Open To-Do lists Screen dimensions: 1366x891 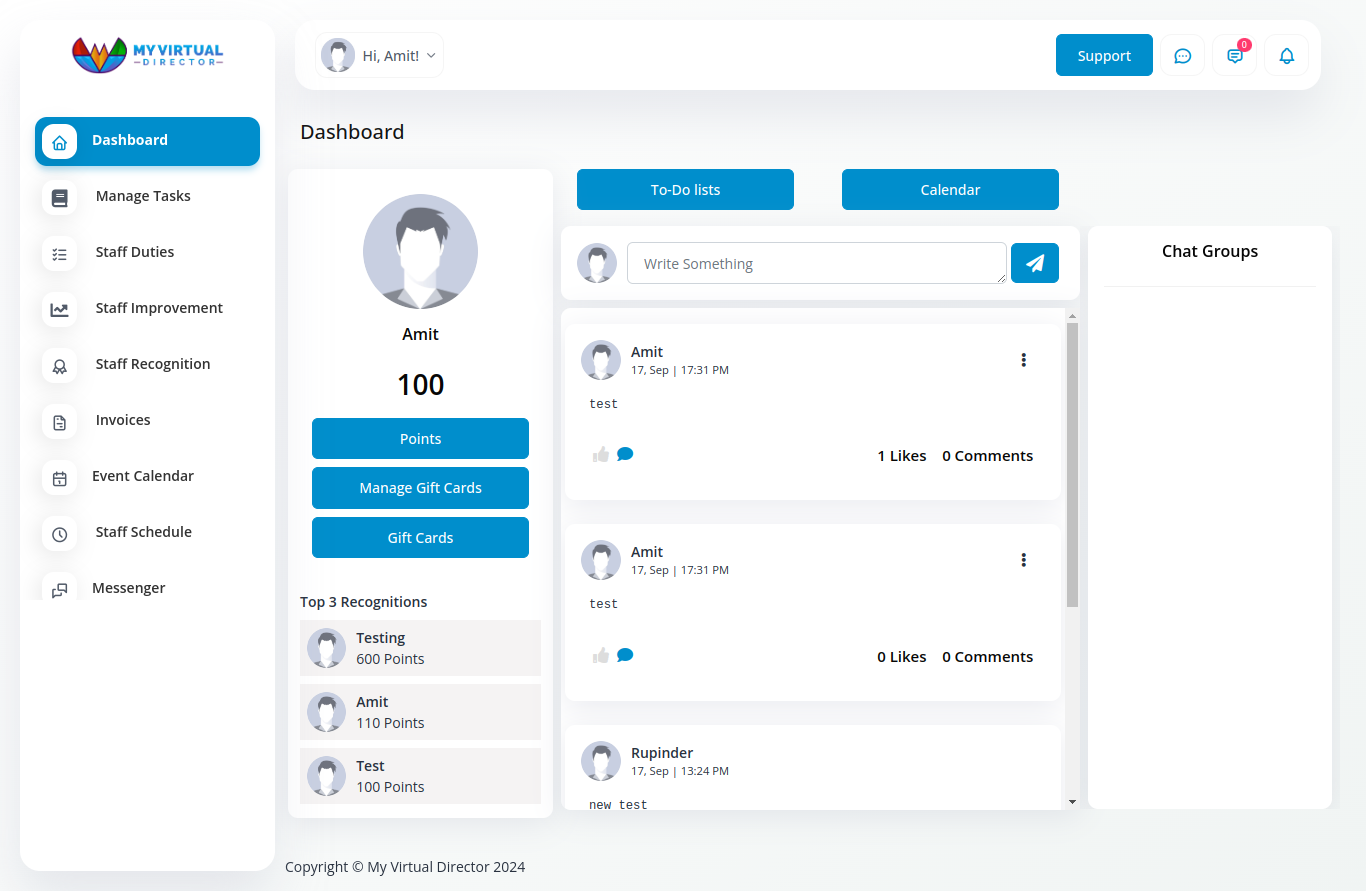[x=685, y=190]
